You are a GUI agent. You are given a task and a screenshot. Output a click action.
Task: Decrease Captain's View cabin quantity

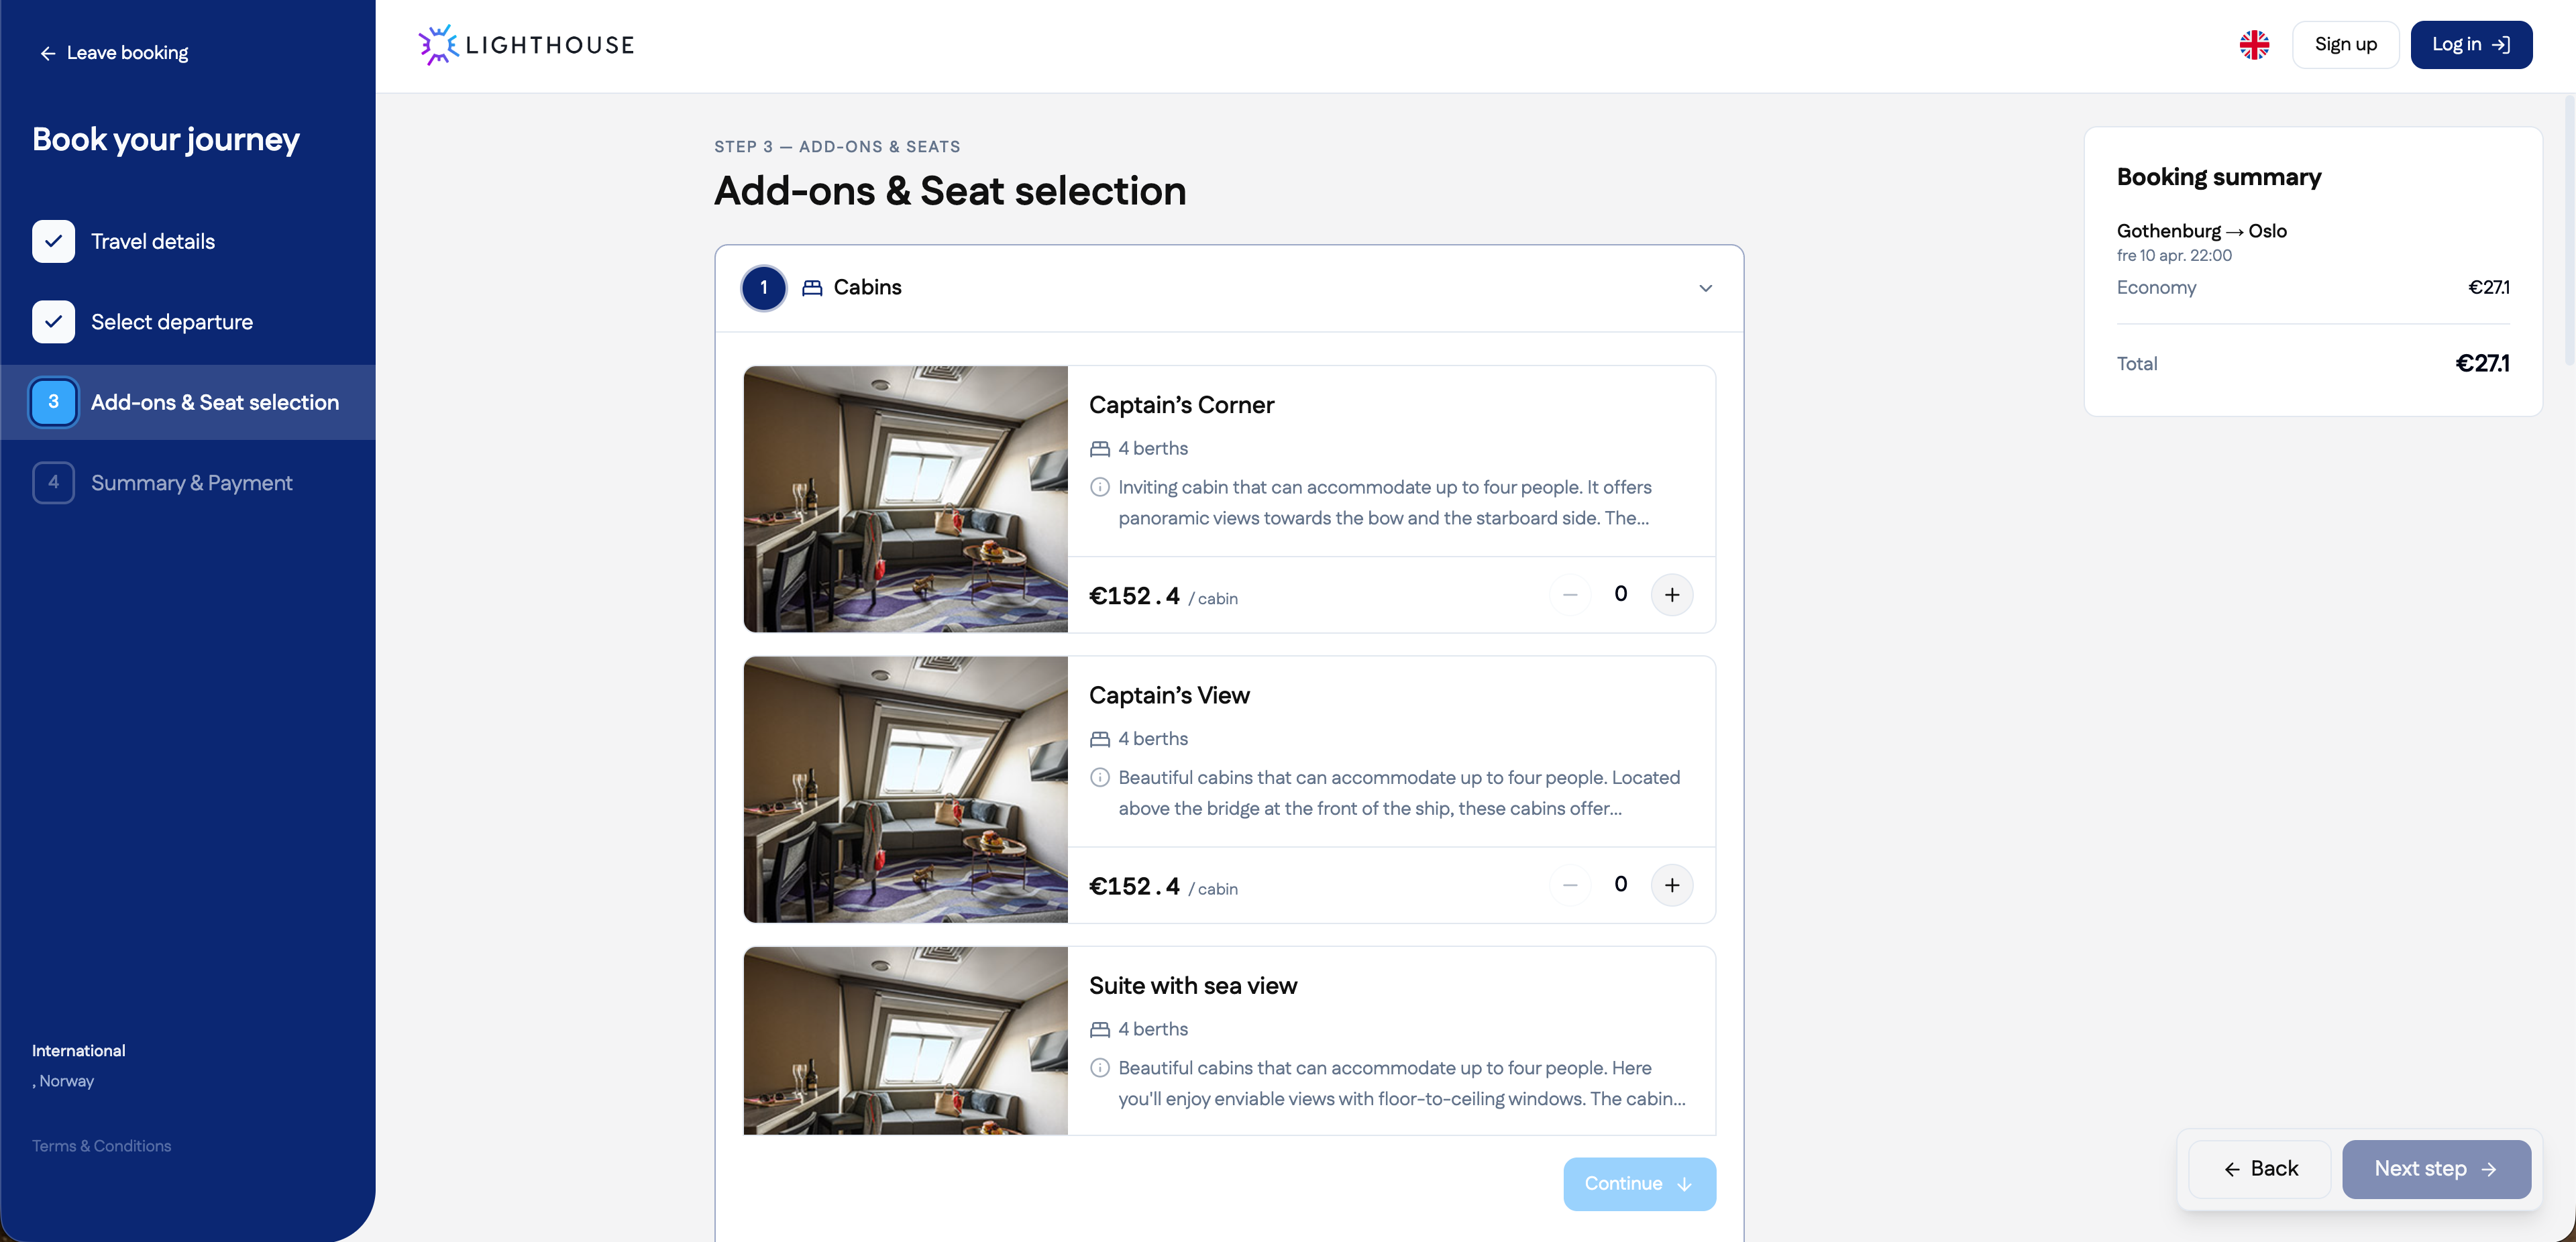coord(1570,885)
